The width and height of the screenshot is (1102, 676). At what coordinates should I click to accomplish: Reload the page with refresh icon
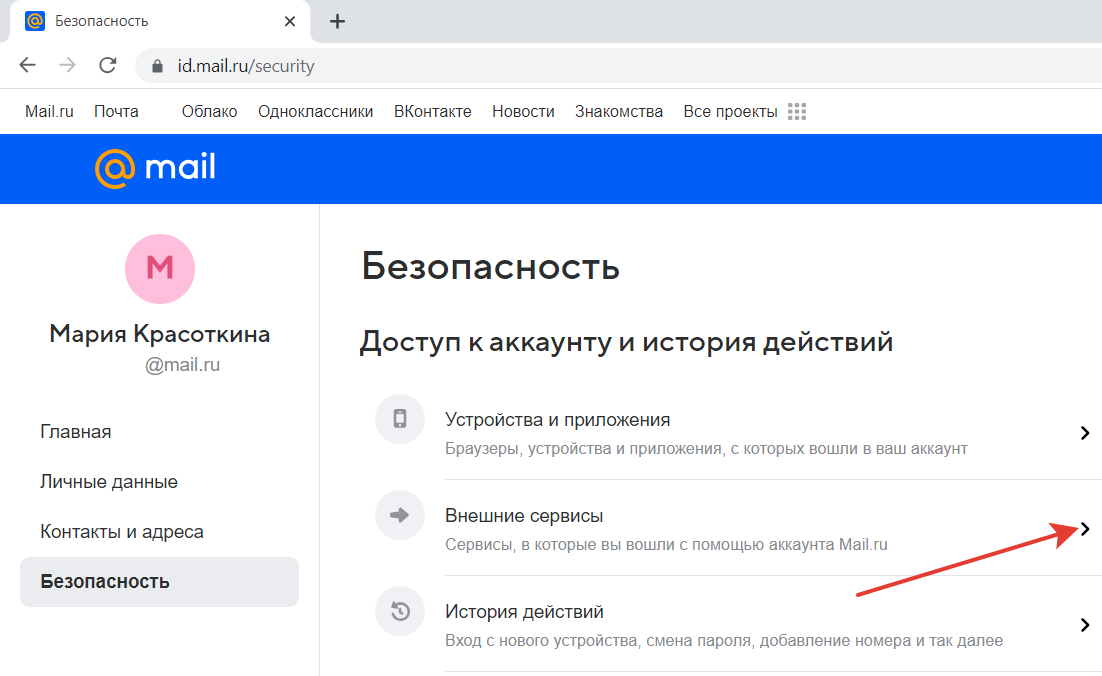coord(107,66)
